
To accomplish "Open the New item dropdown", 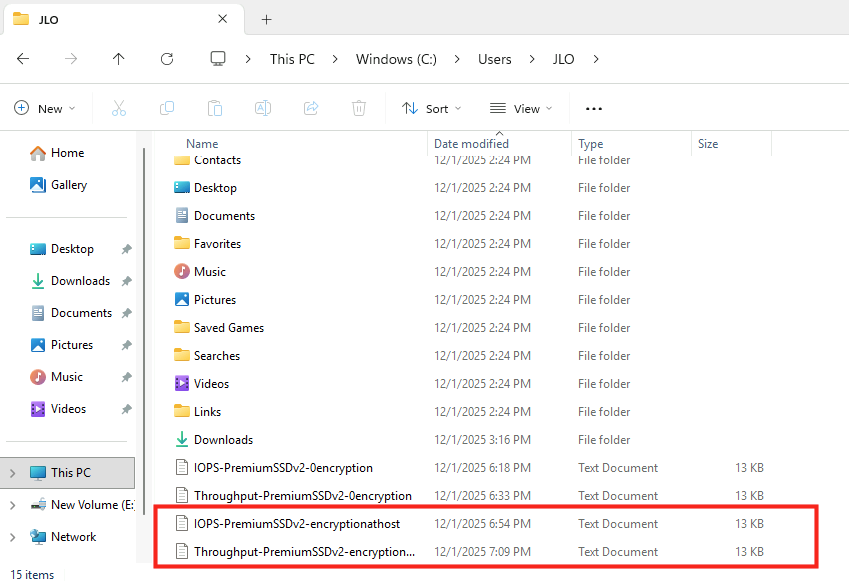I will [x=42, y=108].
